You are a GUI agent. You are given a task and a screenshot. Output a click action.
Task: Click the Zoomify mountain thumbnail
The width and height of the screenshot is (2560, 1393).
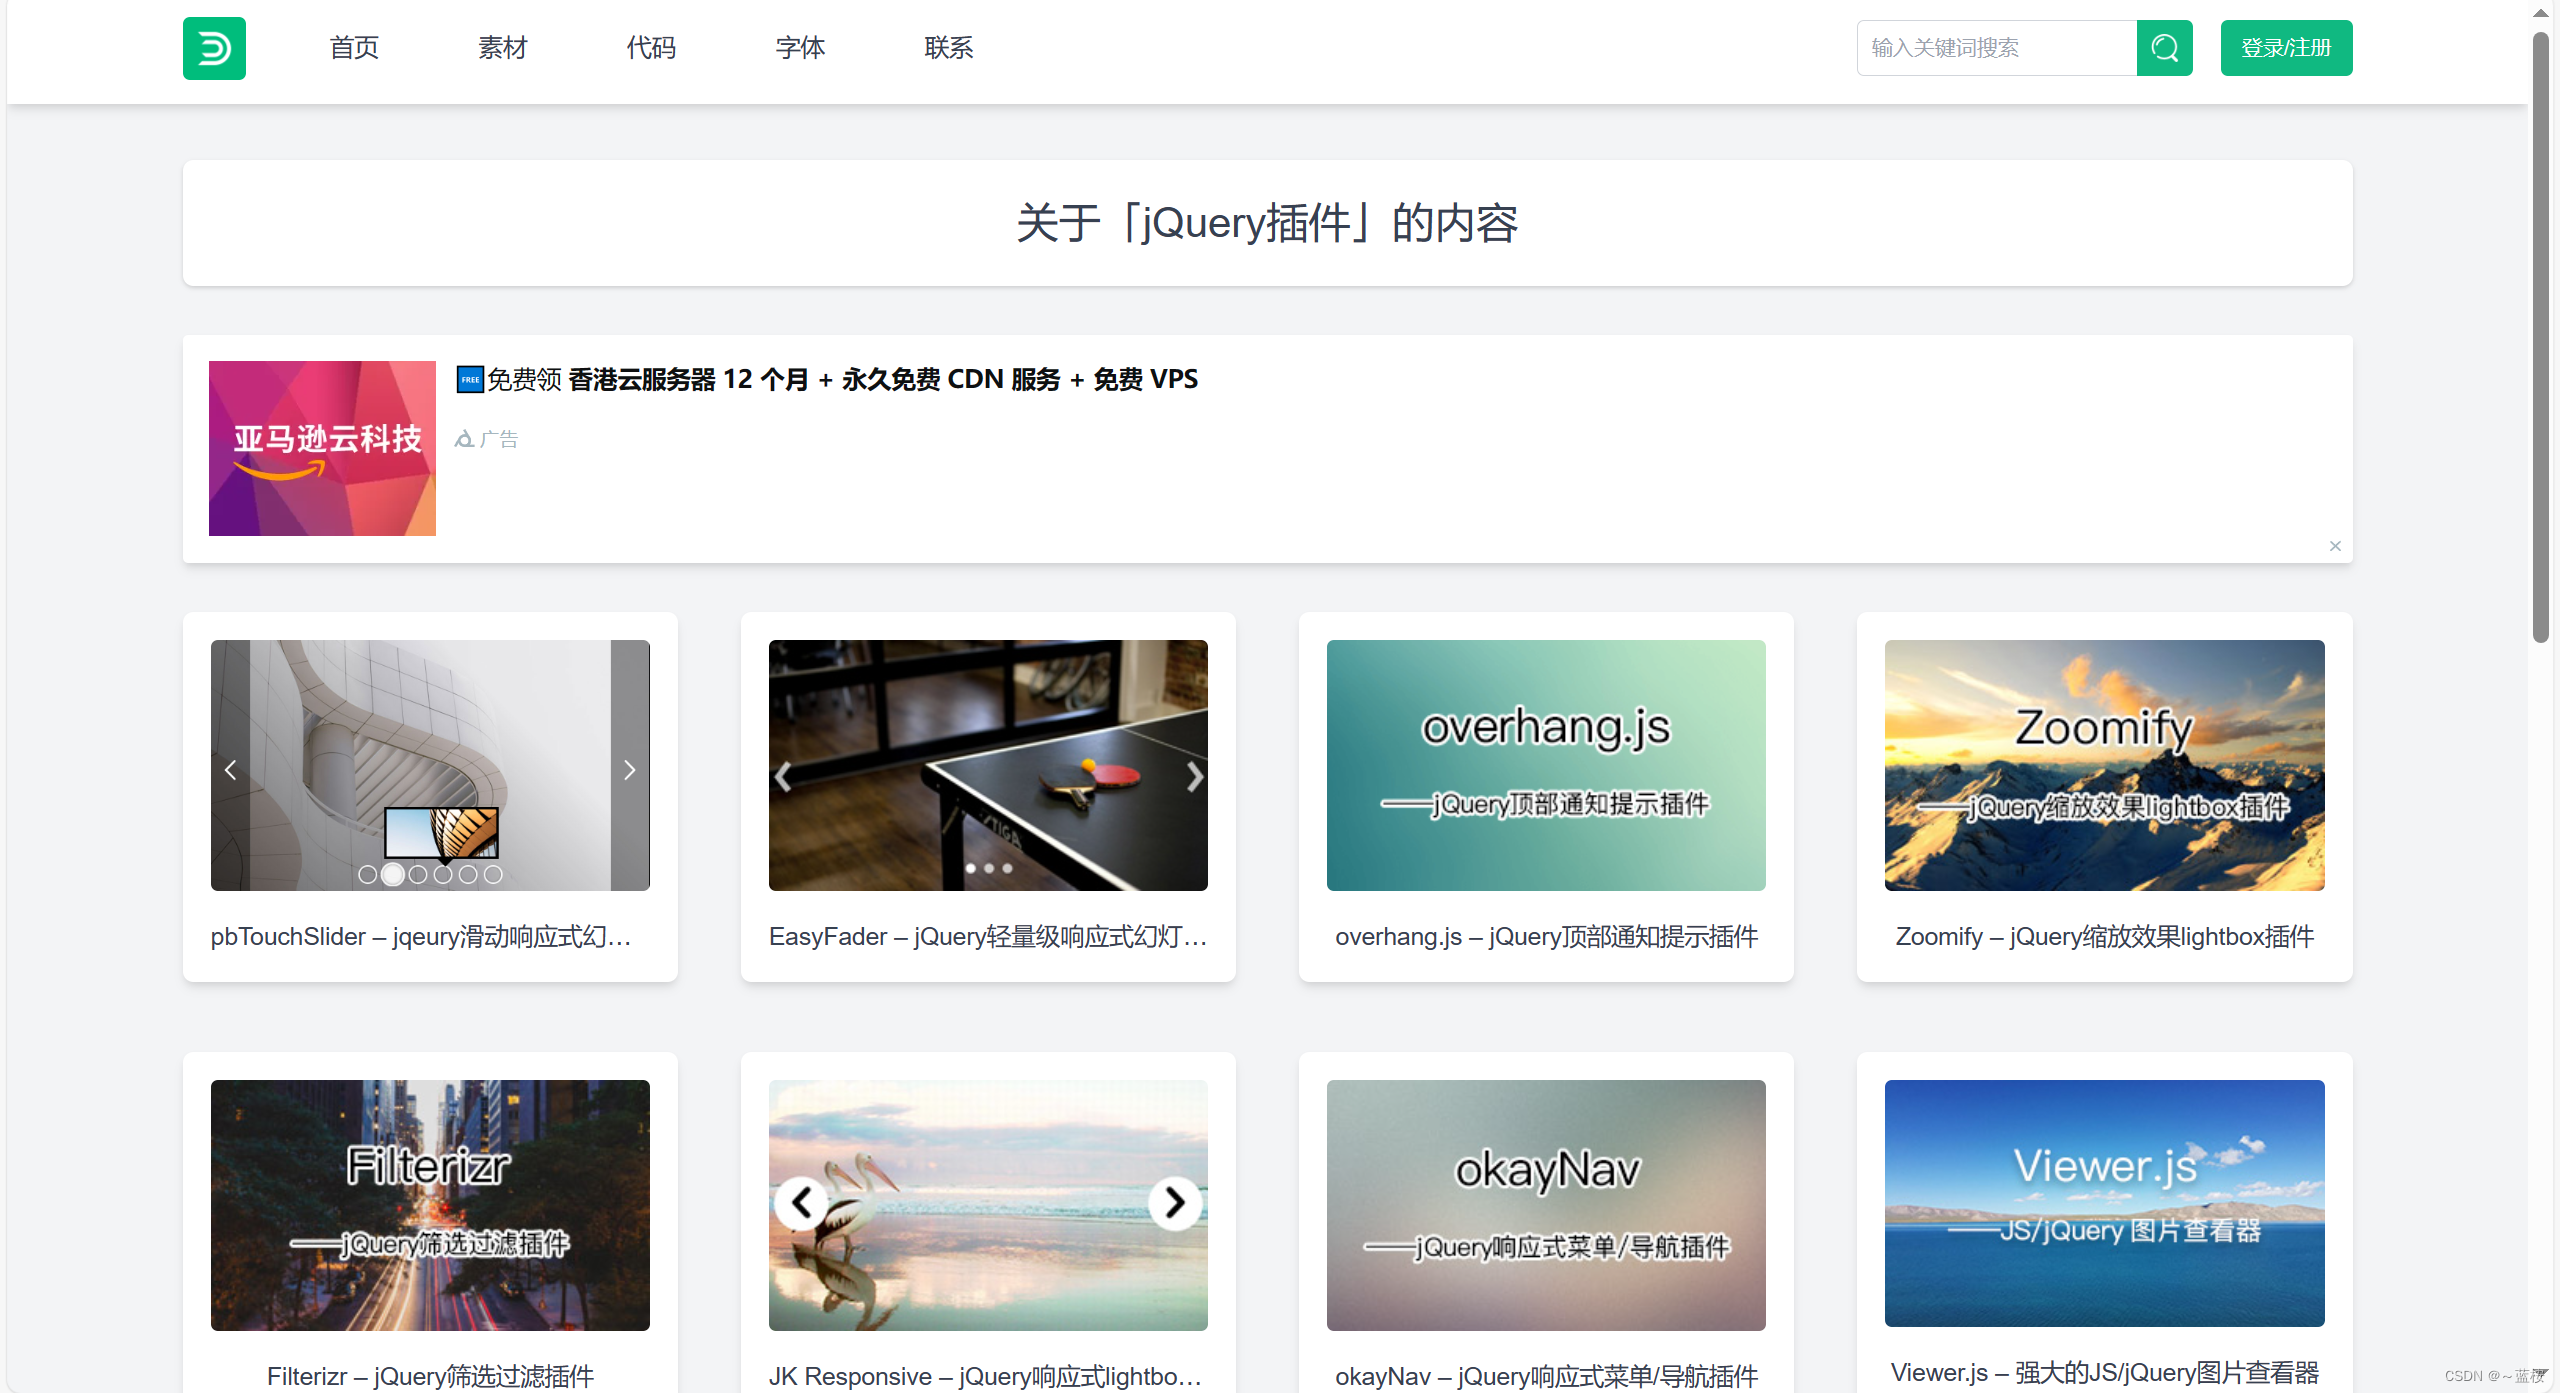click(2104, 765)
